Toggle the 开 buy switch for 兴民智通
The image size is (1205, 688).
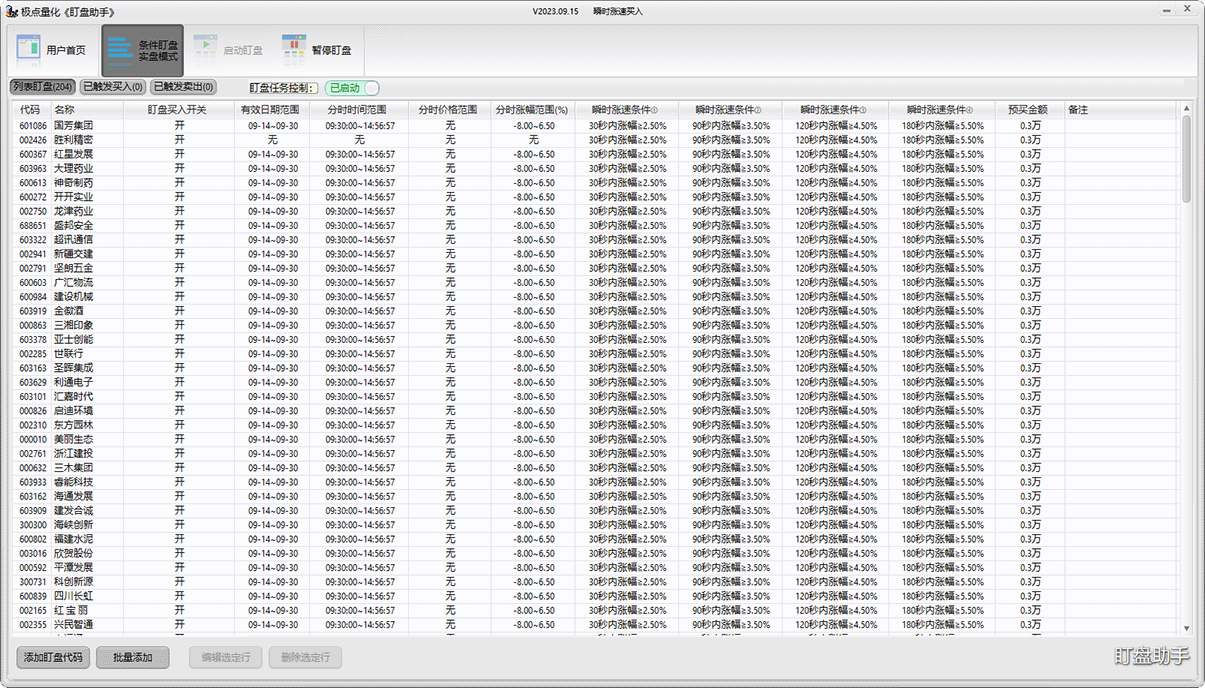[179, 625]
